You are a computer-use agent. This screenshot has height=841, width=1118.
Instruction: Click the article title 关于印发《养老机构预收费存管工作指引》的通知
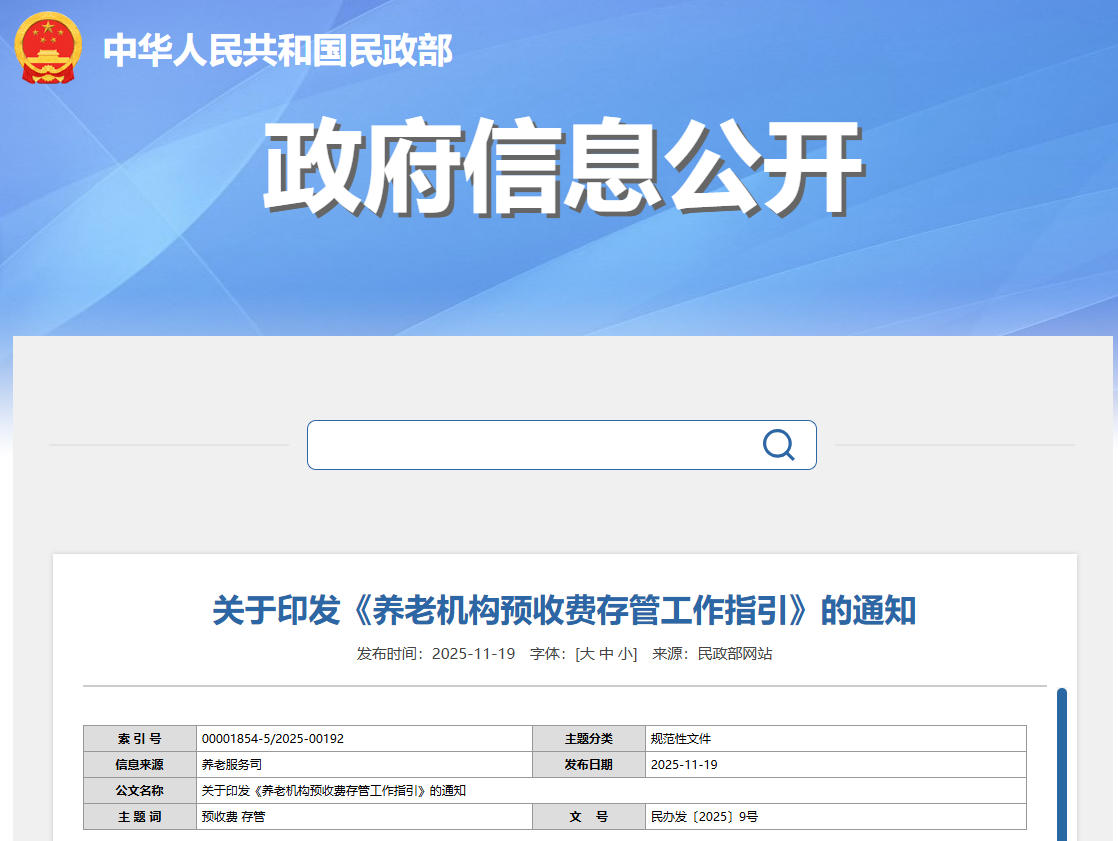564,610
